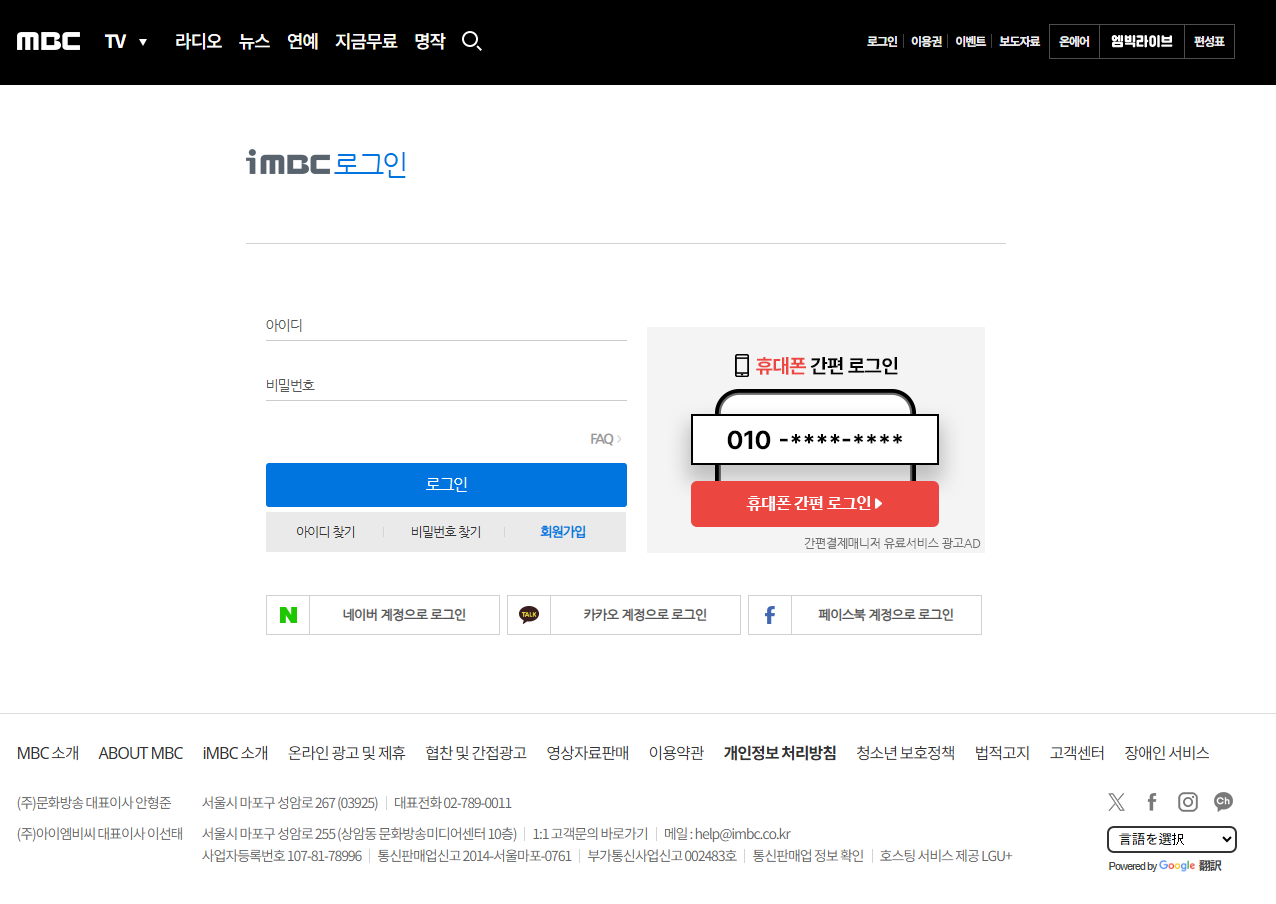Click 통신판매업 정보 확인 link

pos(808,856)
